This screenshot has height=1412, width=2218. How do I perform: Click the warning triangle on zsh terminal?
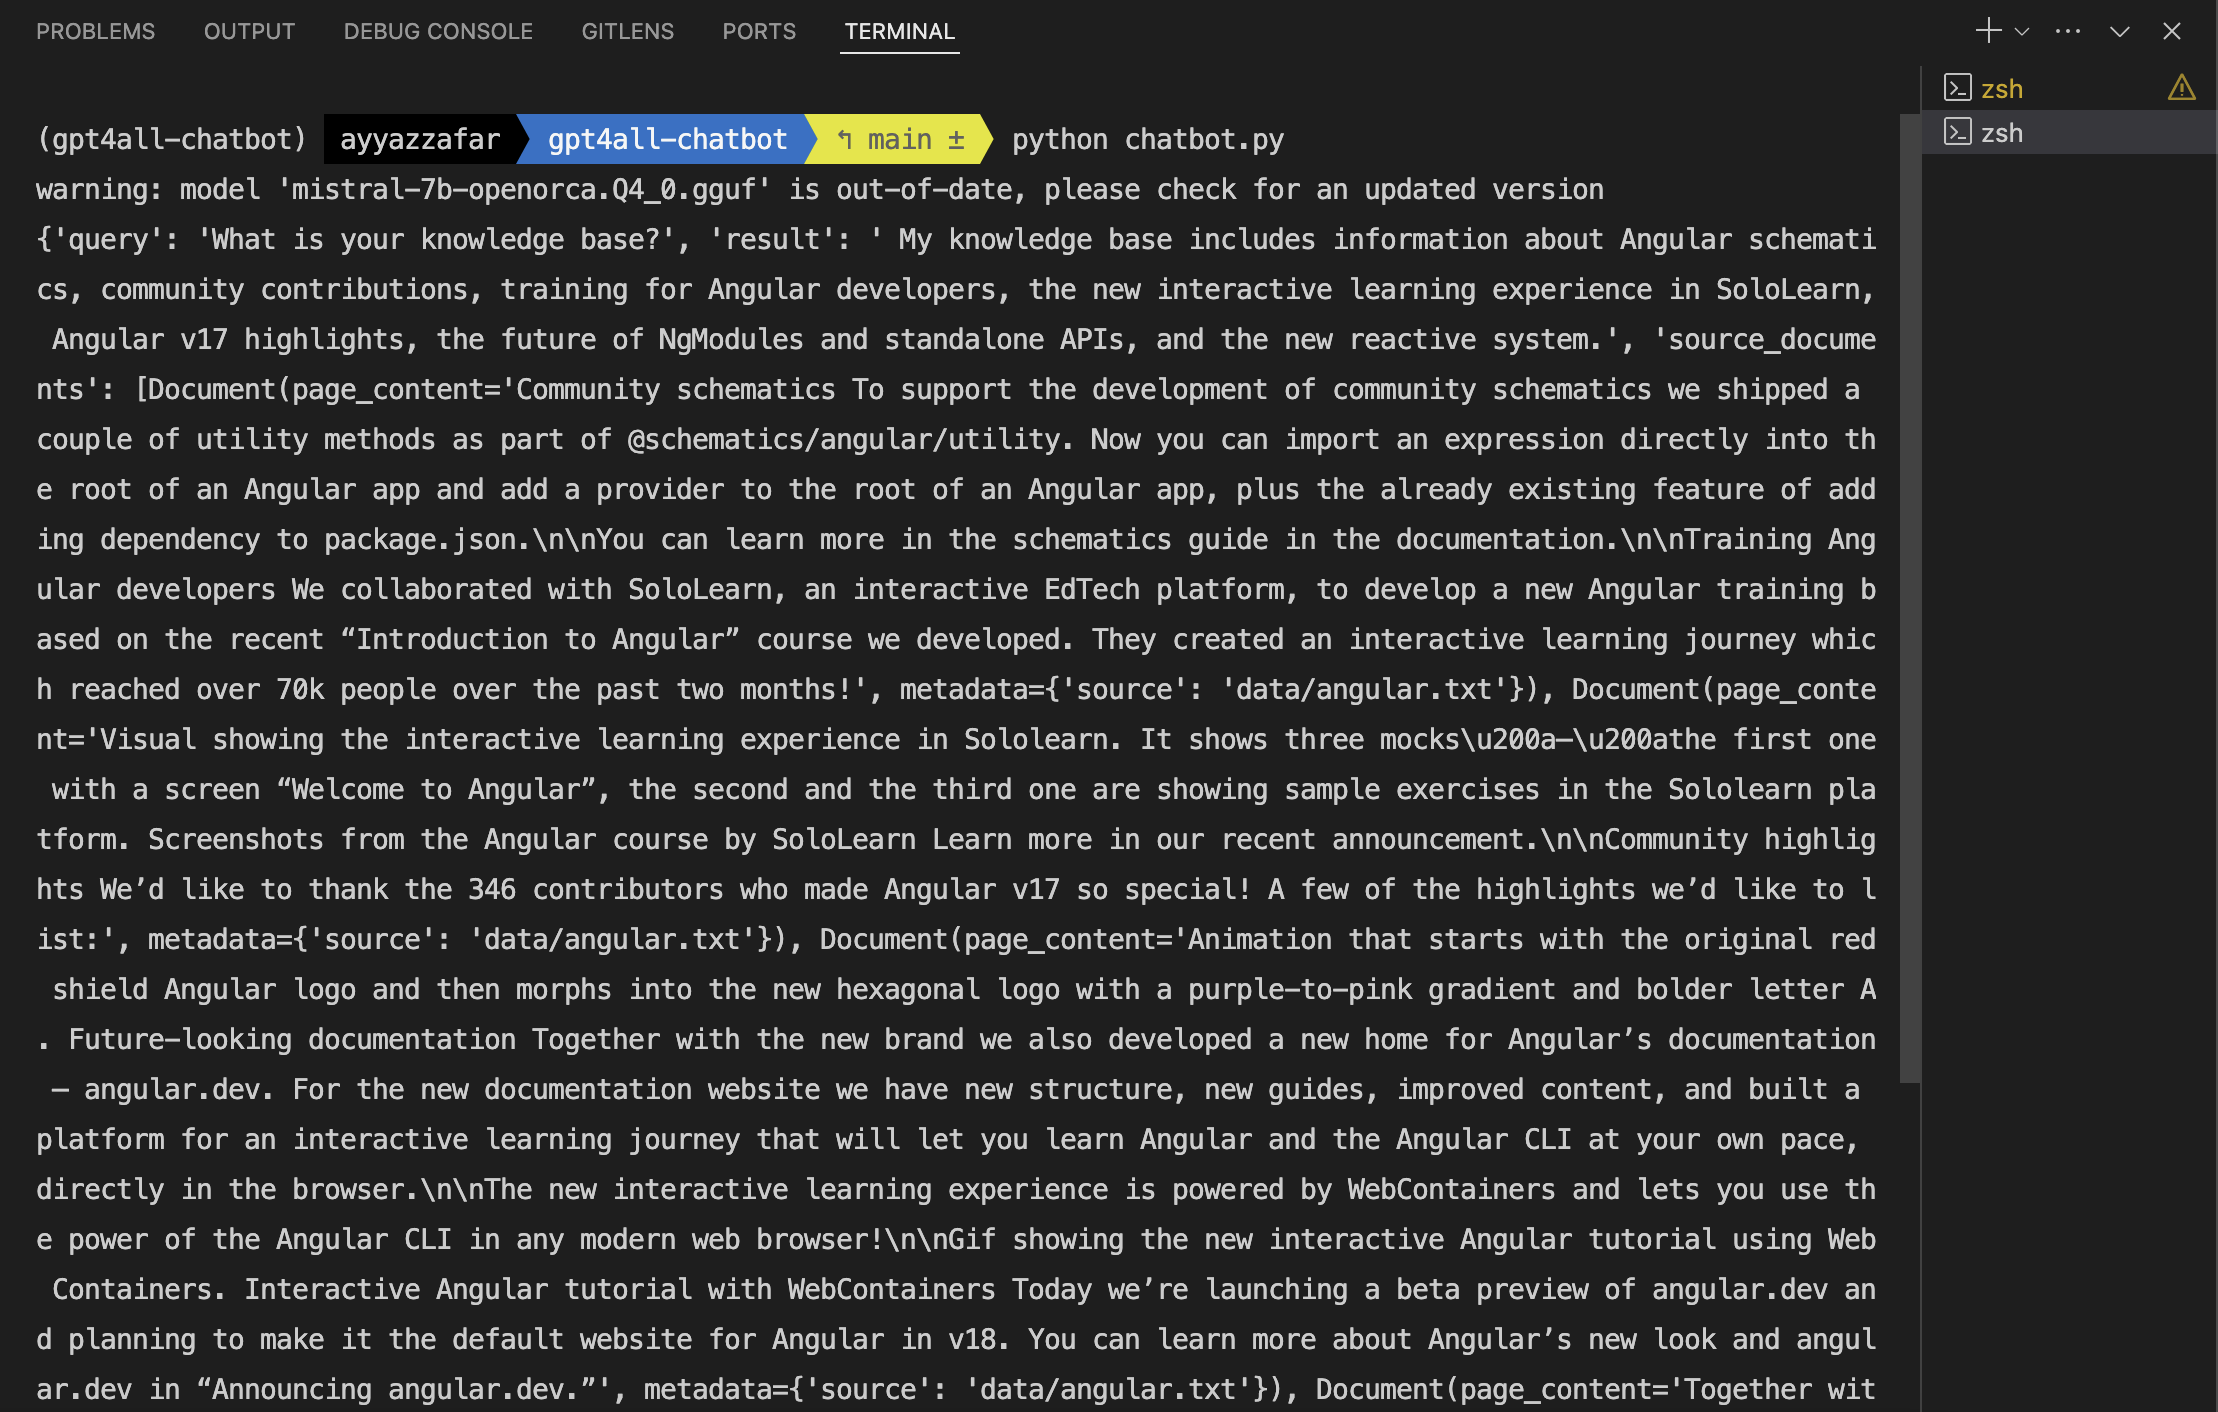2181,88
